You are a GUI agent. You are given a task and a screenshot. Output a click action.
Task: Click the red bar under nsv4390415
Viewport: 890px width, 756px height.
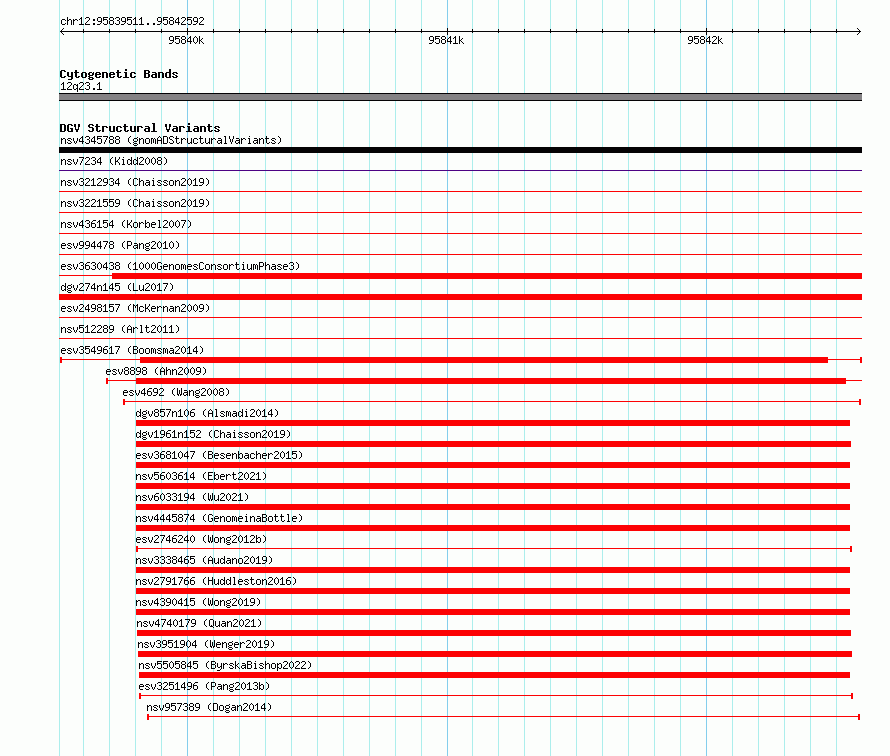click(x=493, y=612)
